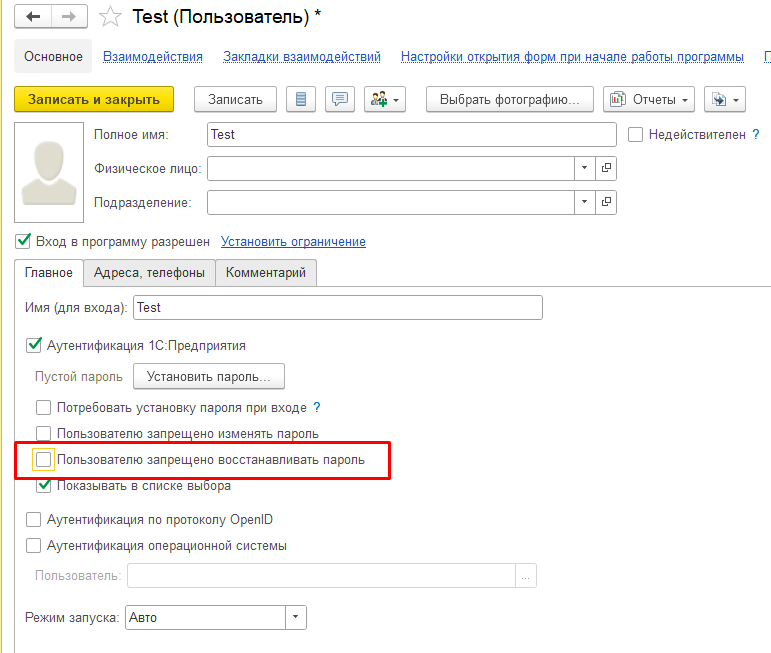This screenshot has height=653, width=771.
Task: Enable Пользователю запрещено восстанавливать пароль checkbox
Action: [x=44, y=460]
